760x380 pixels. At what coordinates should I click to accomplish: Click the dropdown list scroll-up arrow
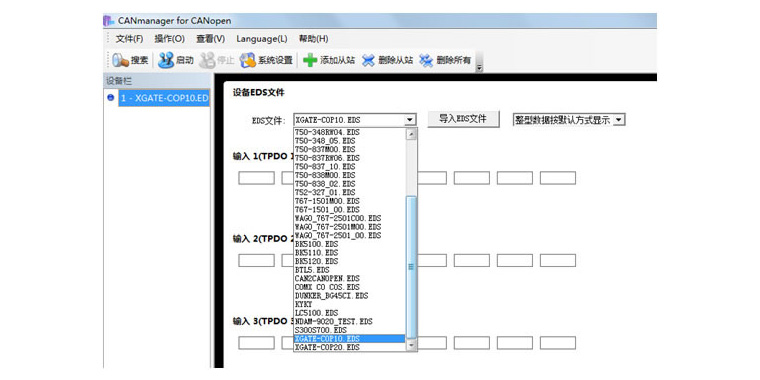411,134
